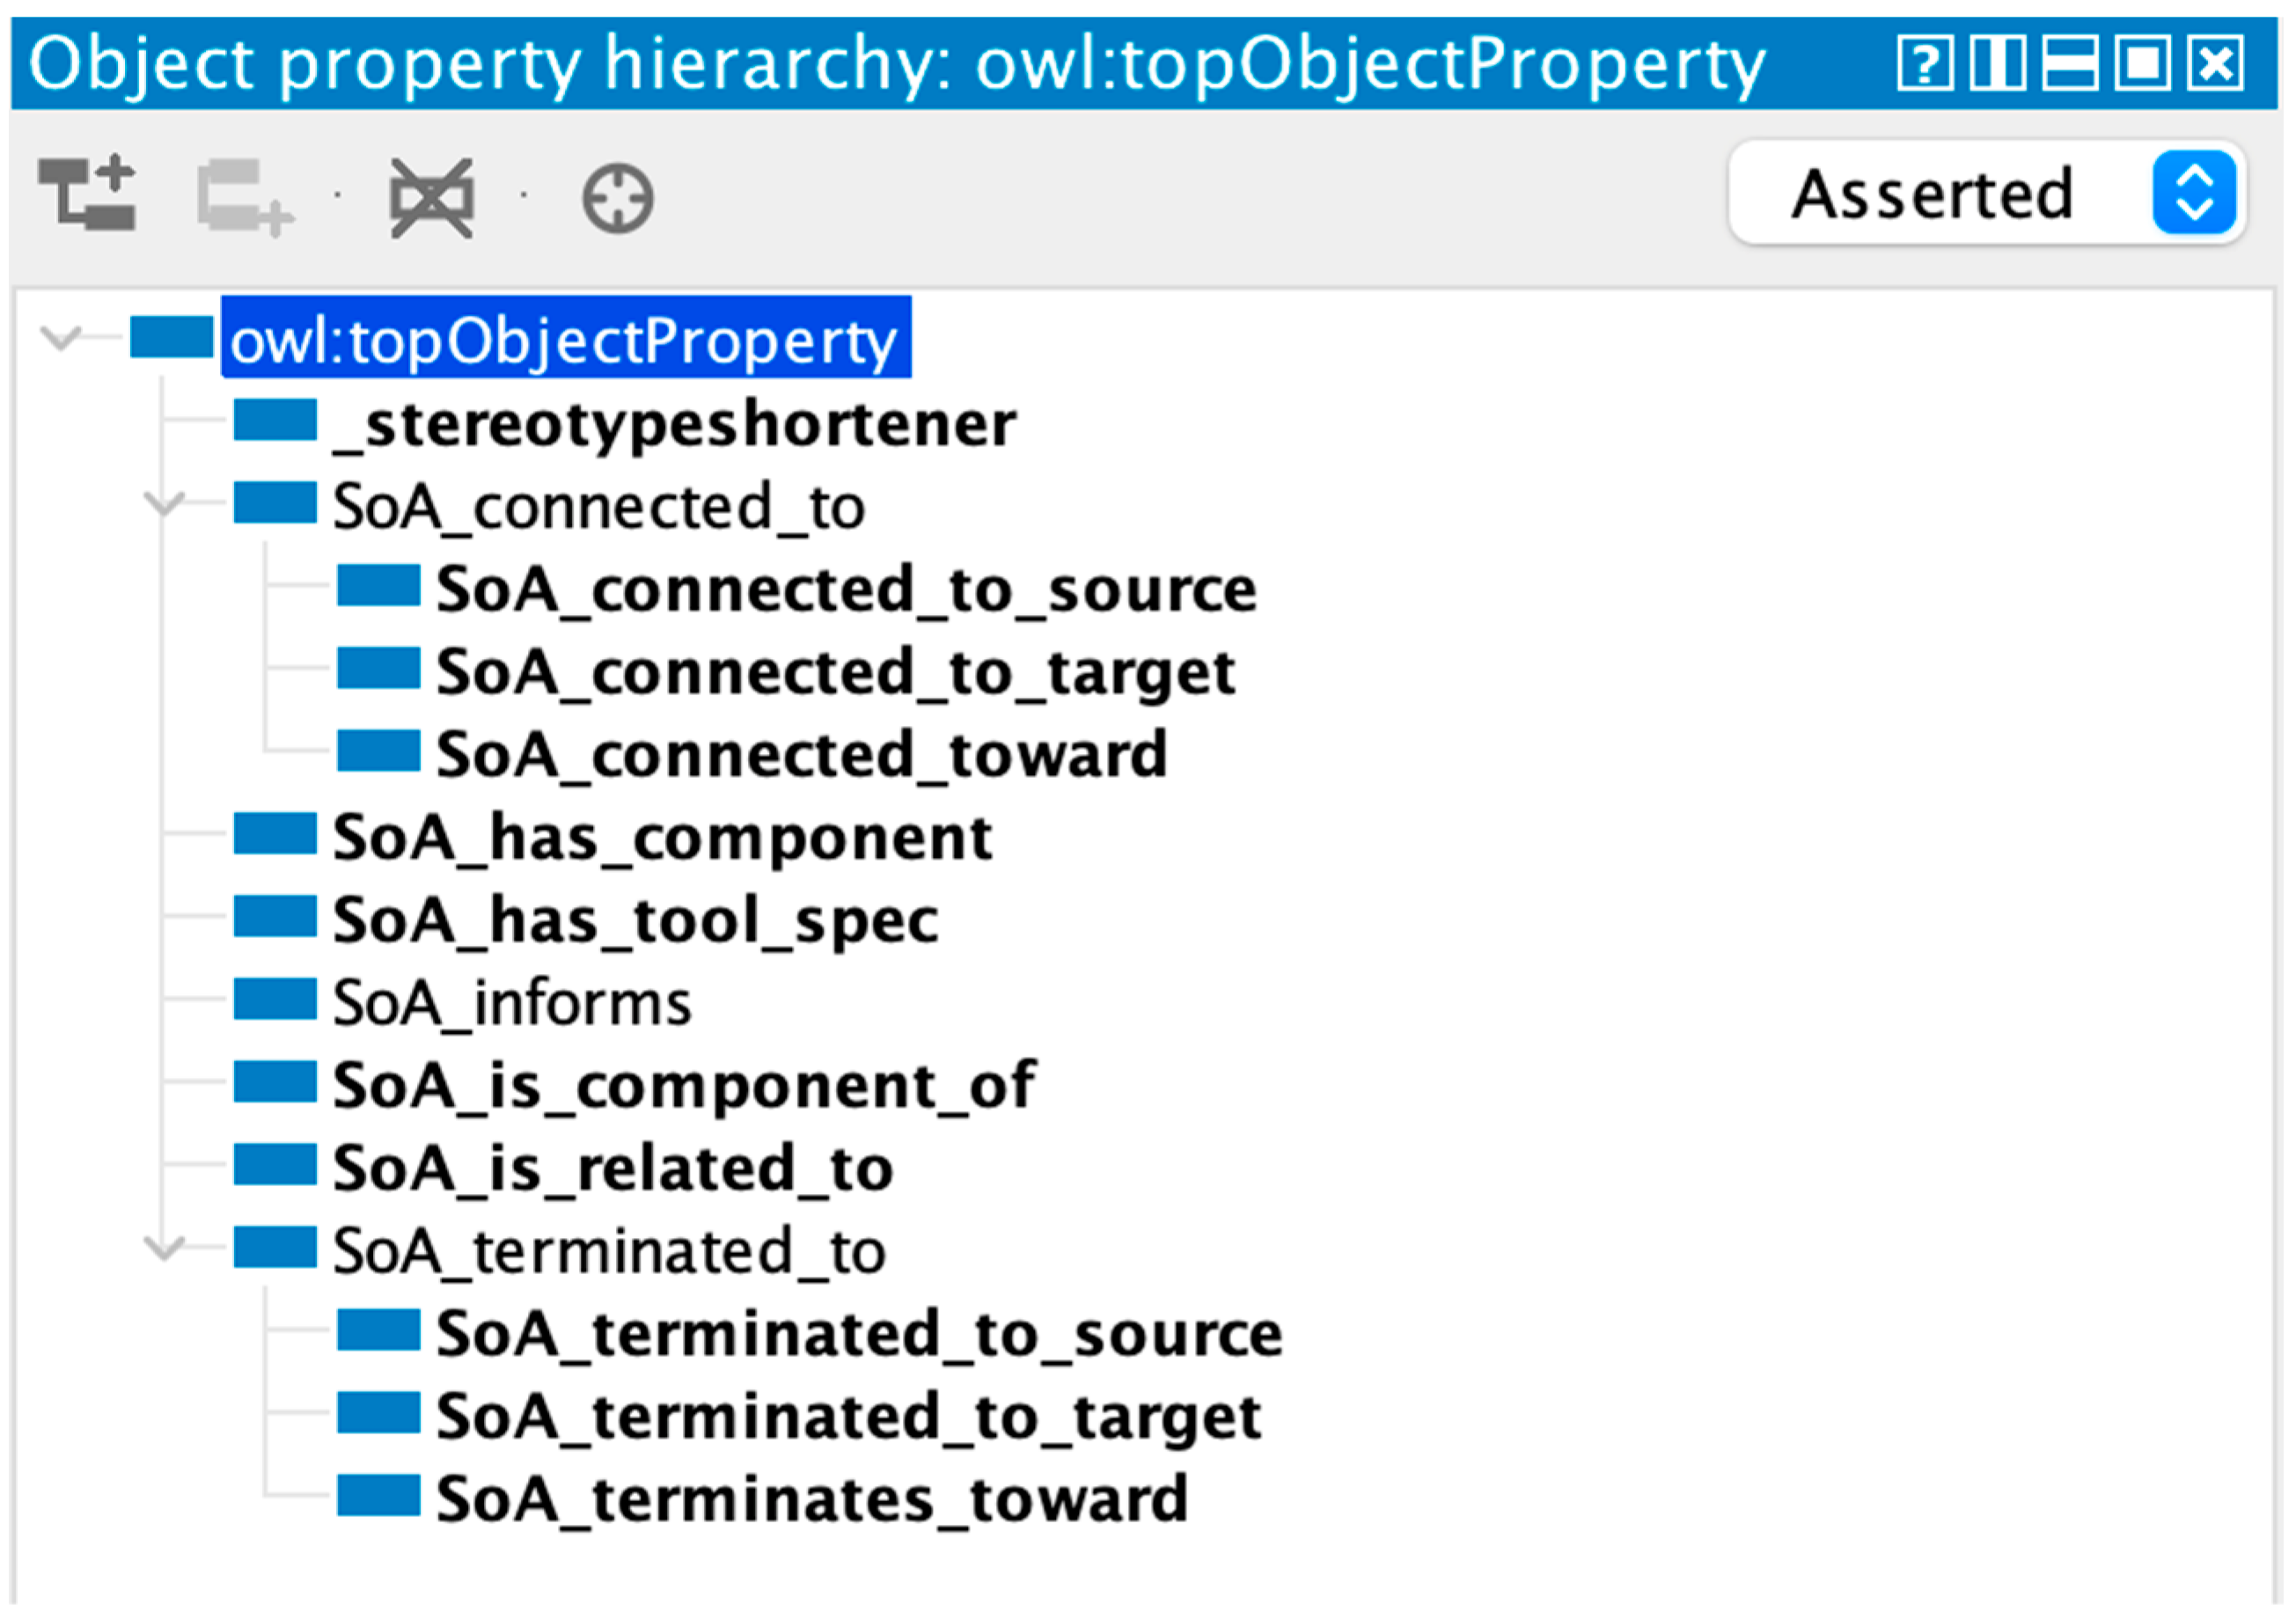The image size is (2296, 1619).
Task: Click the blue icon beside SoA_has_tool_spec
Action: (275, 917)
